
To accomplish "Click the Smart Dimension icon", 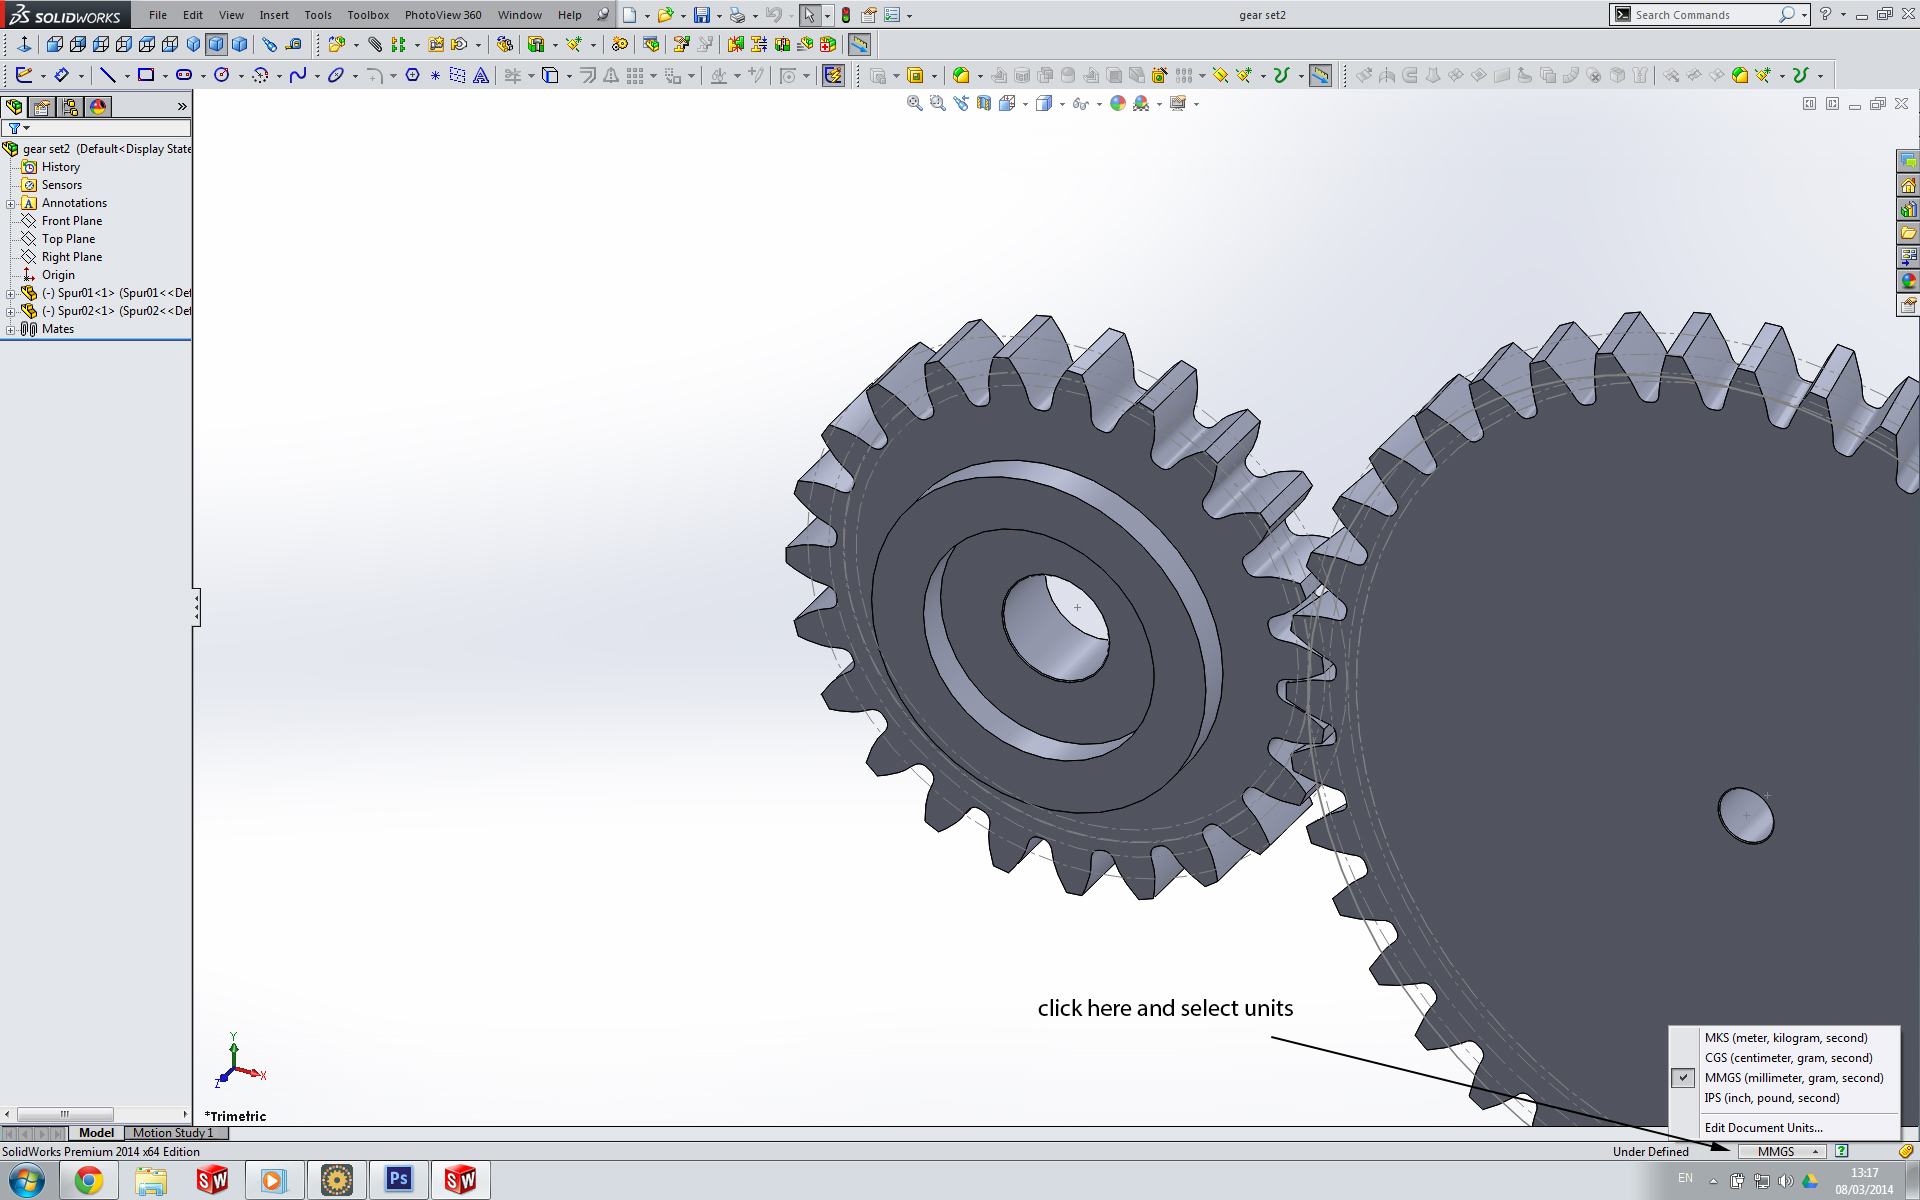I will pos(61,75).
